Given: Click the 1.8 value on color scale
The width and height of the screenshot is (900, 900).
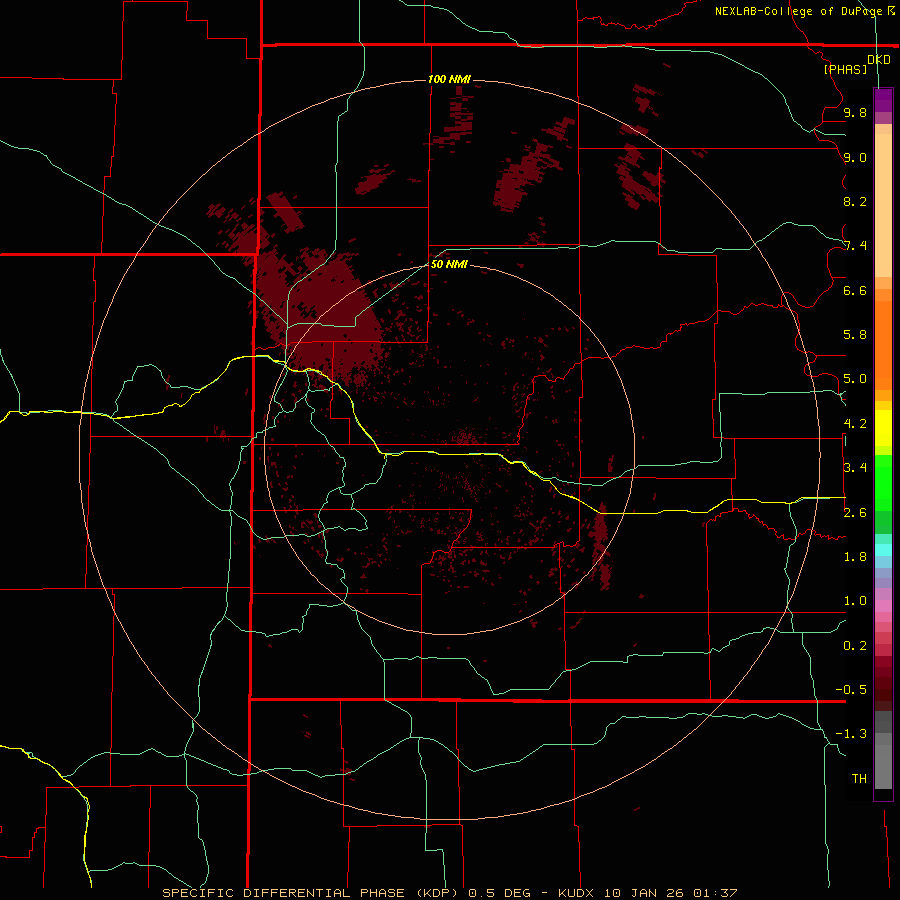Looking at the screenshot, I should click(855, 557).
